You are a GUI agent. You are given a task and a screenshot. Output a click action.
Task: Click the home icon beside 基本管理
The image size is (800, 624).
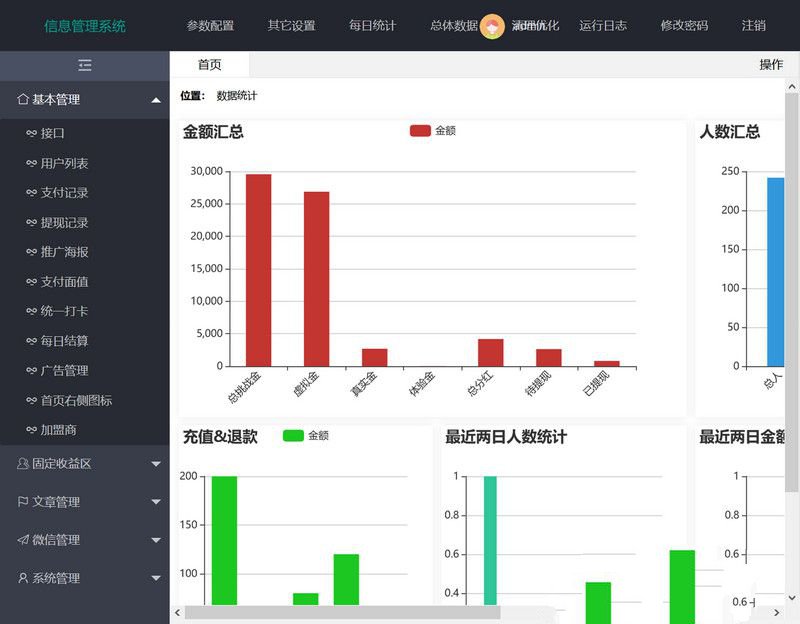tap(22, 100)
